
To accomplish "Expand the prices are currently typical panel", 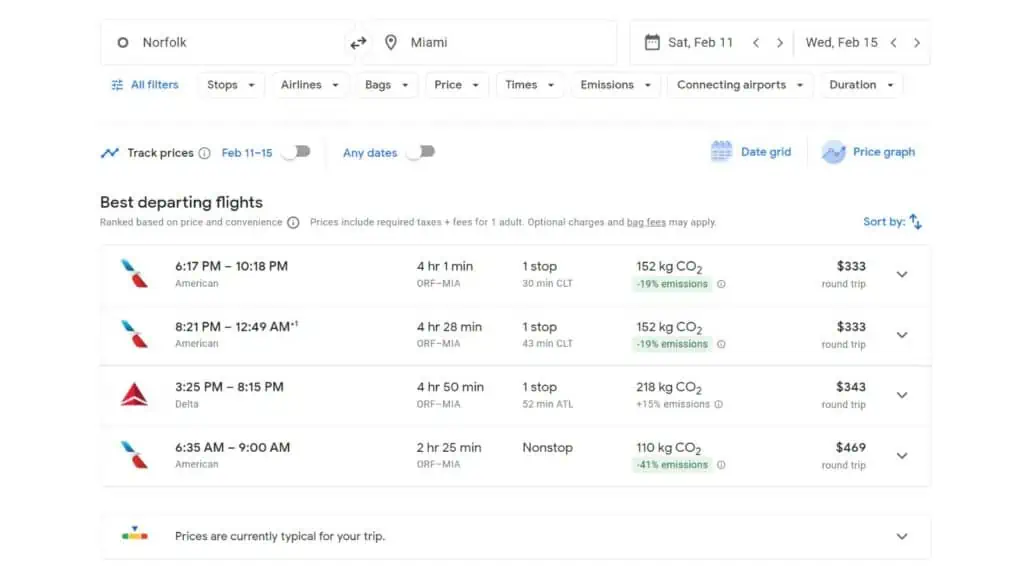I will pyautogui.click(x=900, y=536).
